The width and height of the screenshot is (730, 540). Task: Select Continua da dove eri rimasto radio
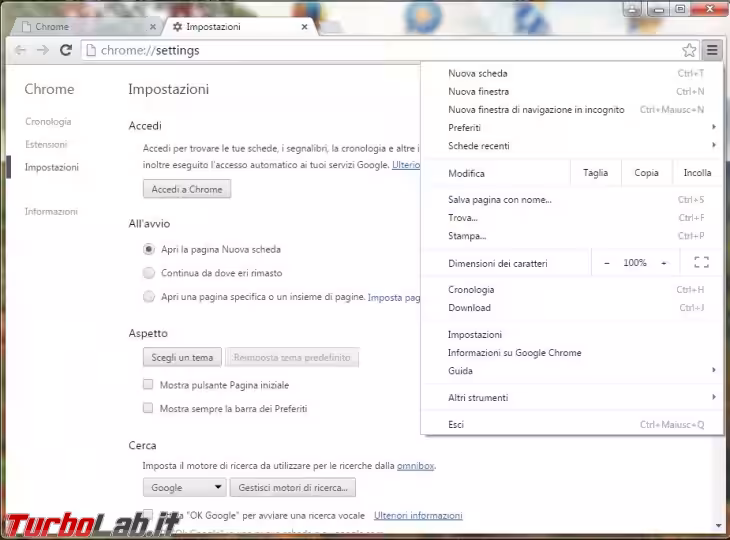(149, 273)
